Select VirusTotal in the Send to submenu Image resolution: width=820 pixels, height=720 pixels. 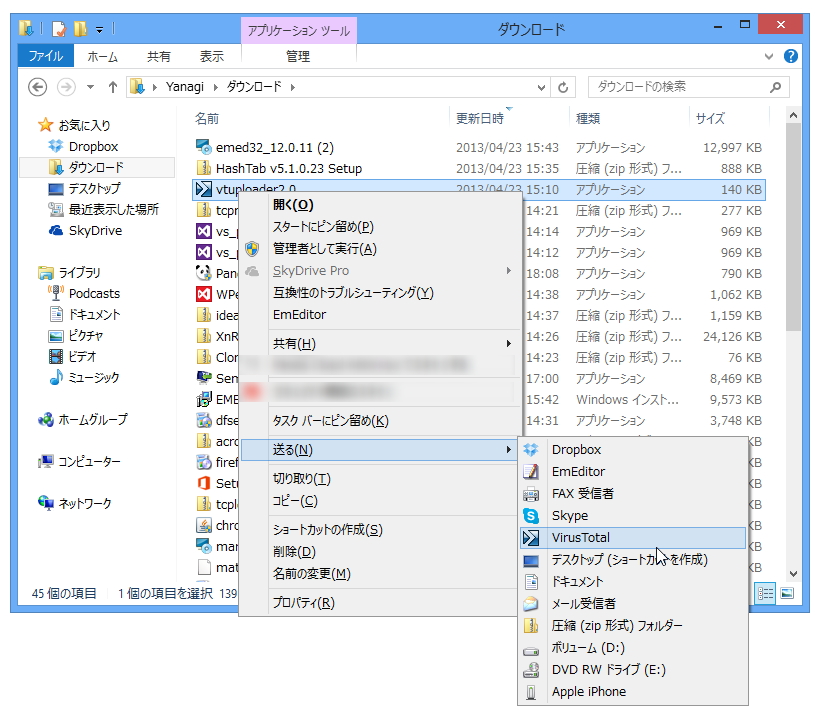point(580,537)
